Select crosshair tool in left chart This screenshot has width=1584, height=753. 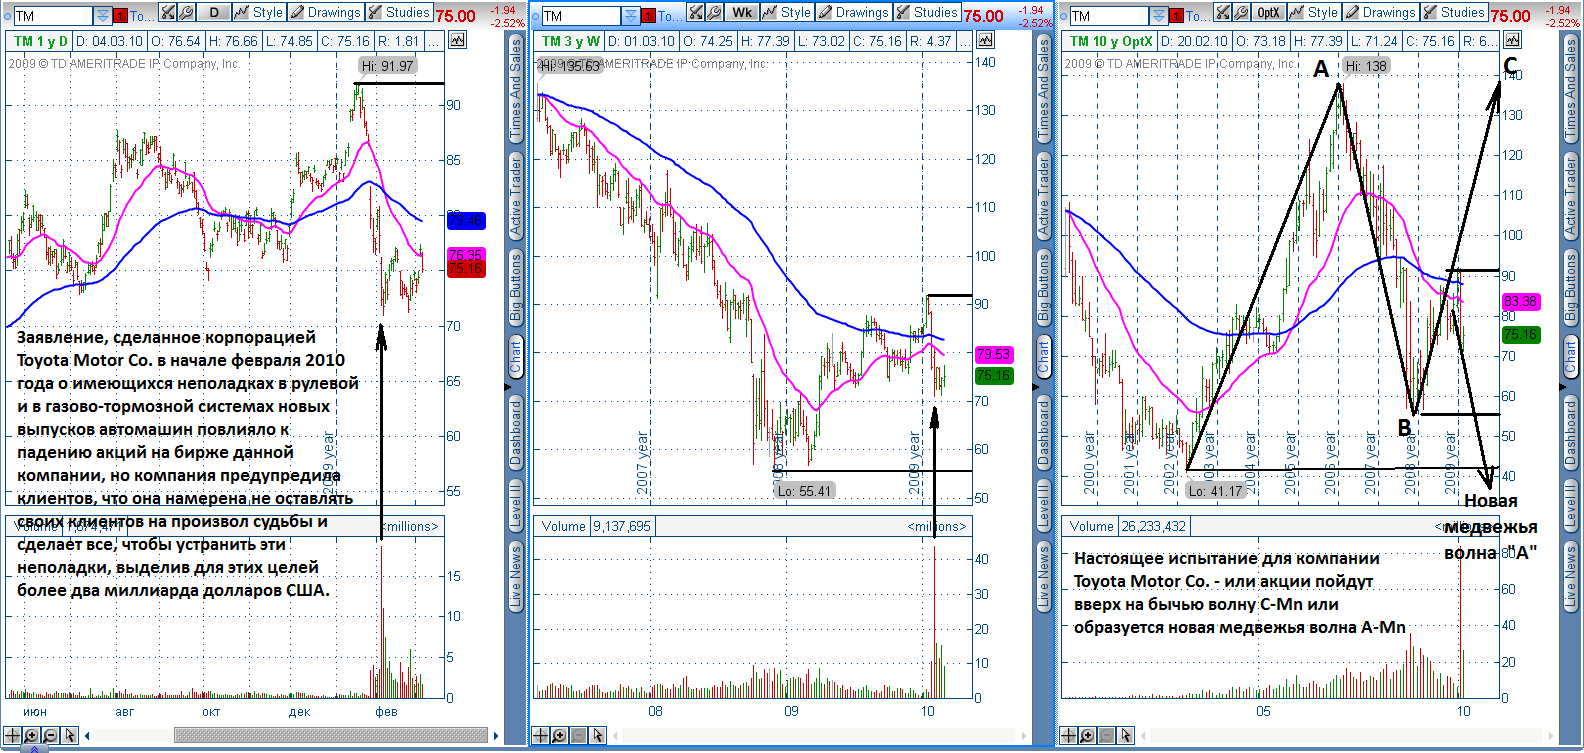pyautogui.click(x=13, y=735)
